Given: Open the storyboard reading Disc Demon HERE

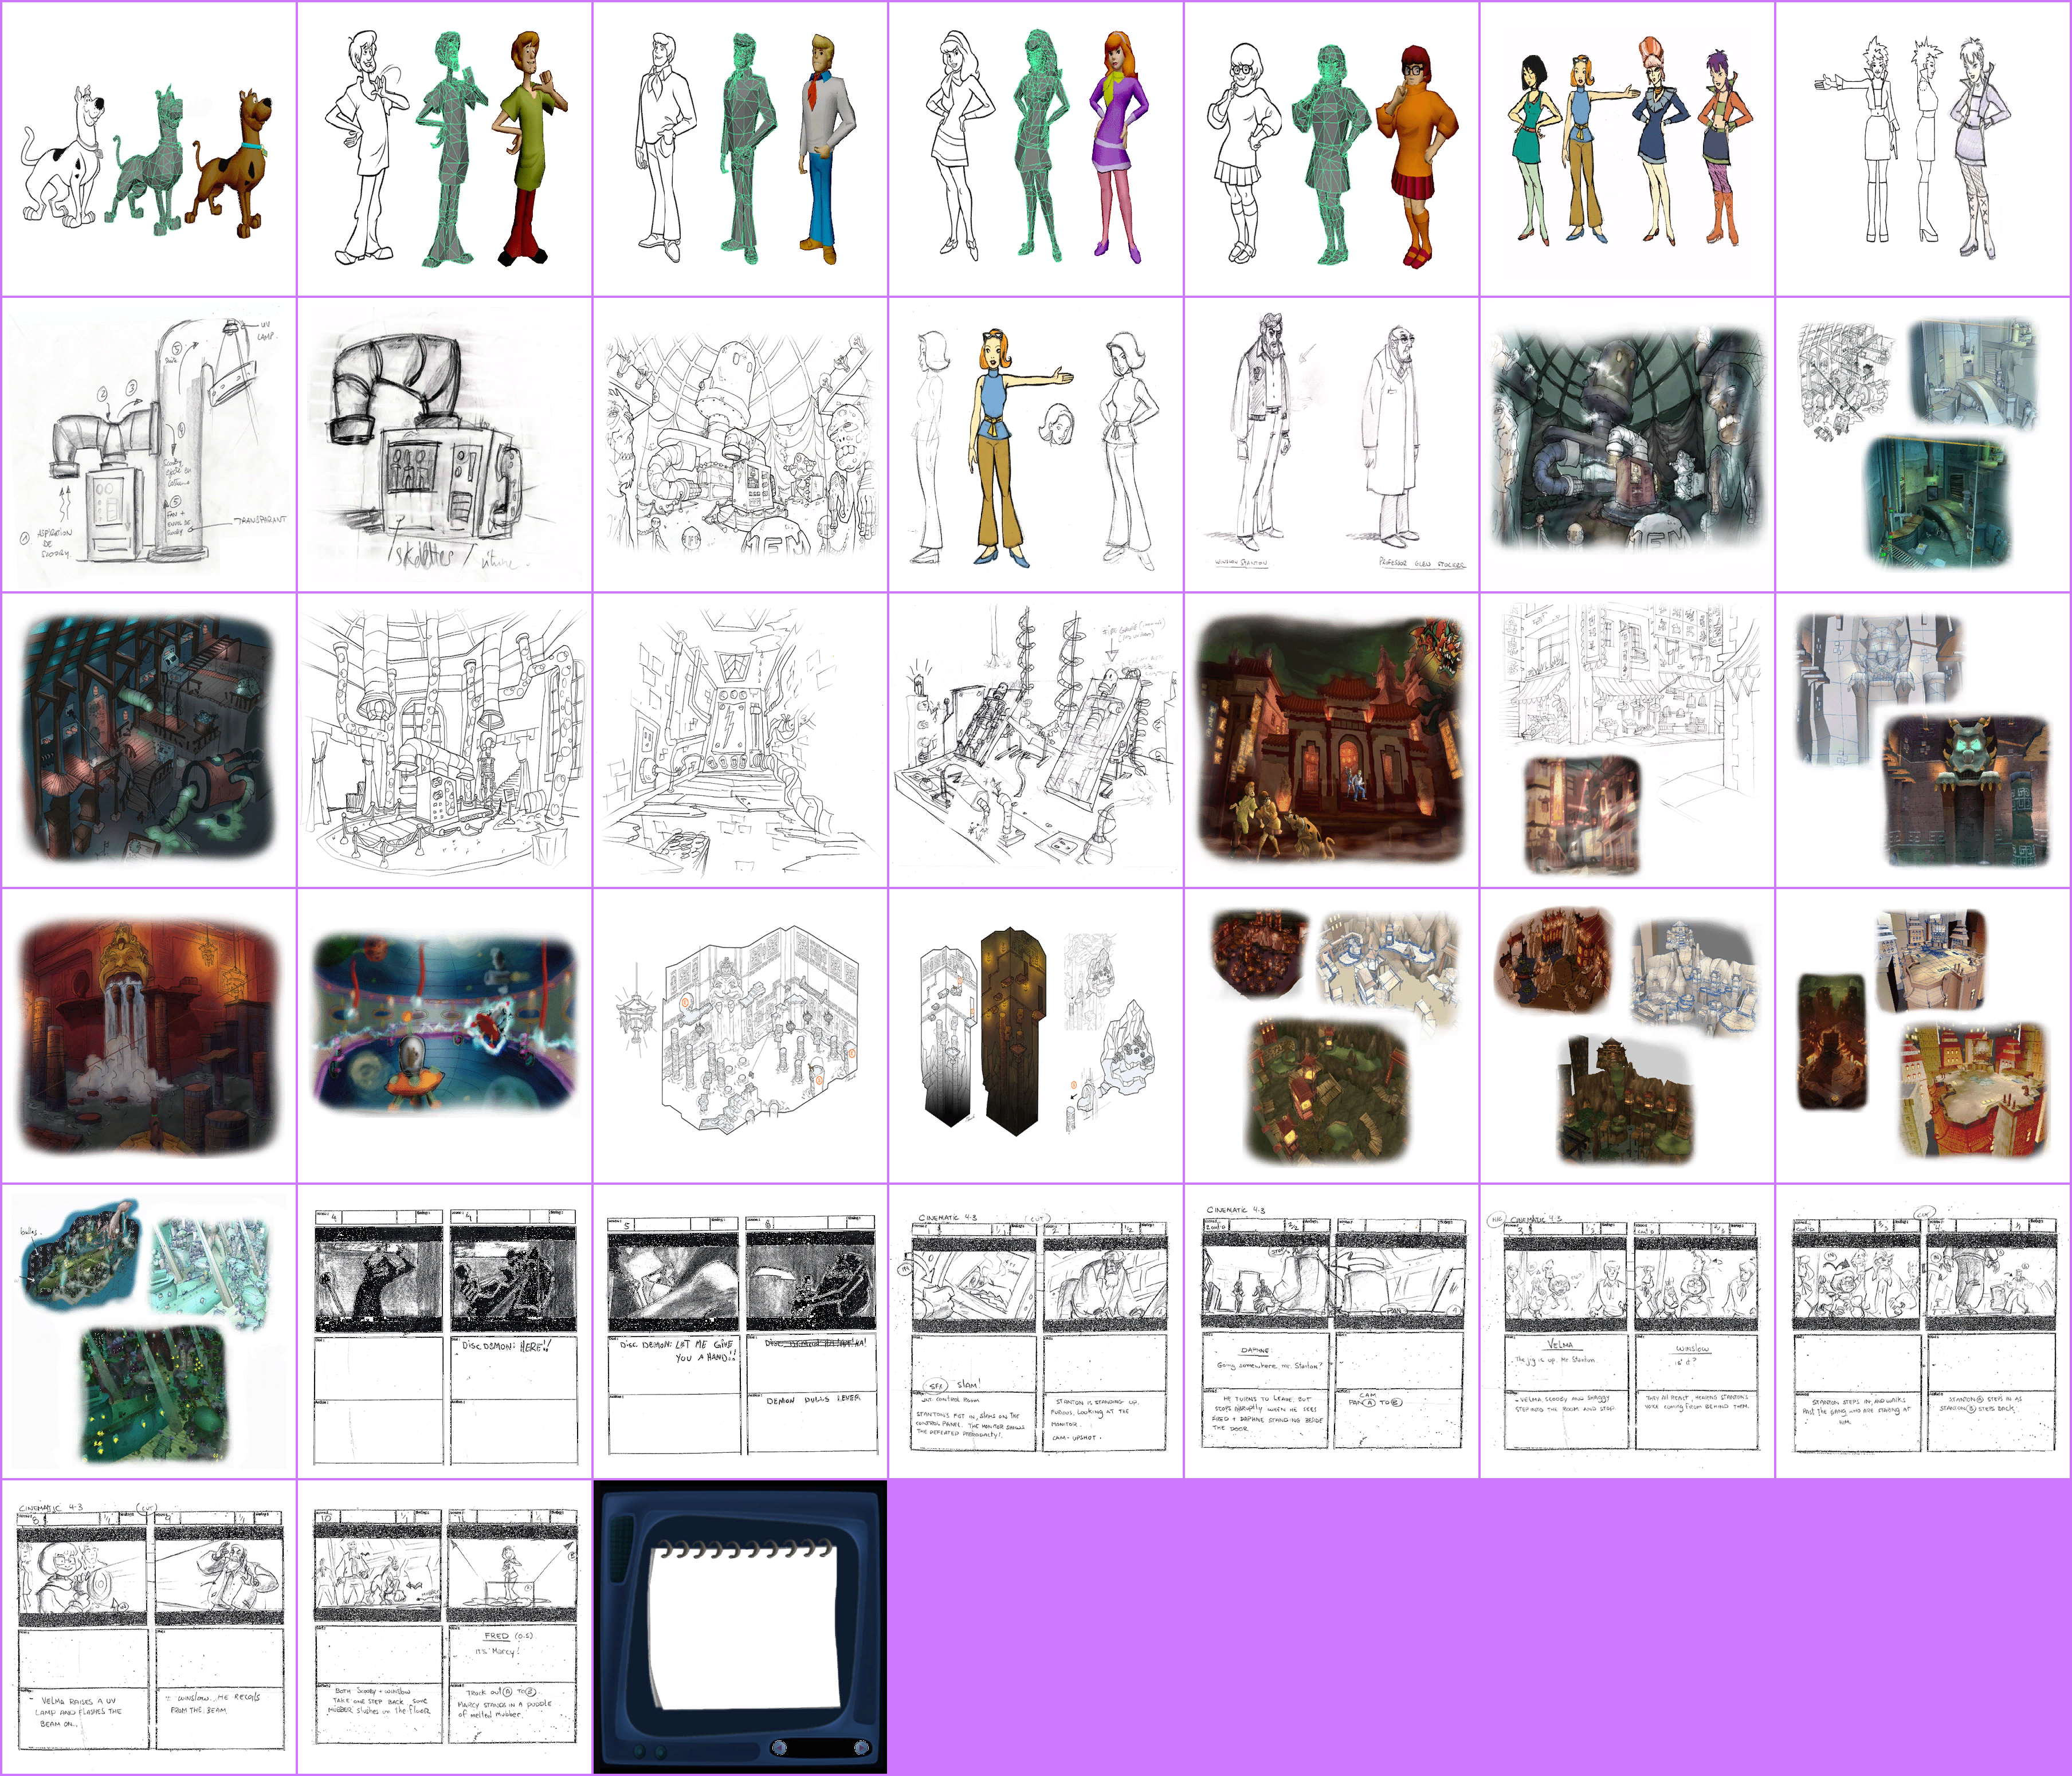Looking at the screenshot, I should click(444, 1332).
